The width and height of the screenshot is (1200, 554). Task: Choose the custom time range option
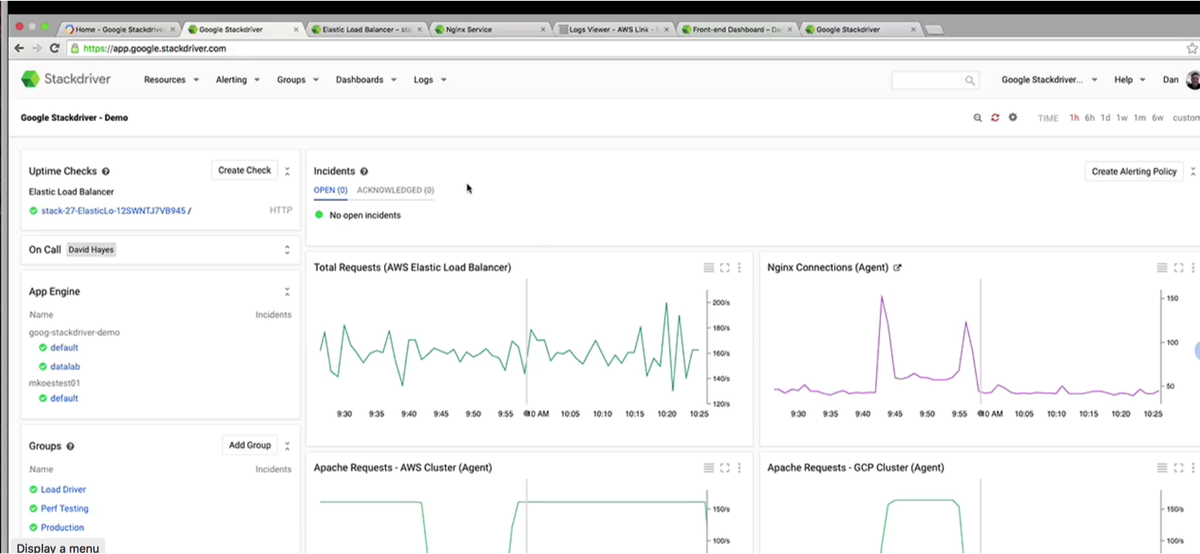click(x=1186, y=118)
